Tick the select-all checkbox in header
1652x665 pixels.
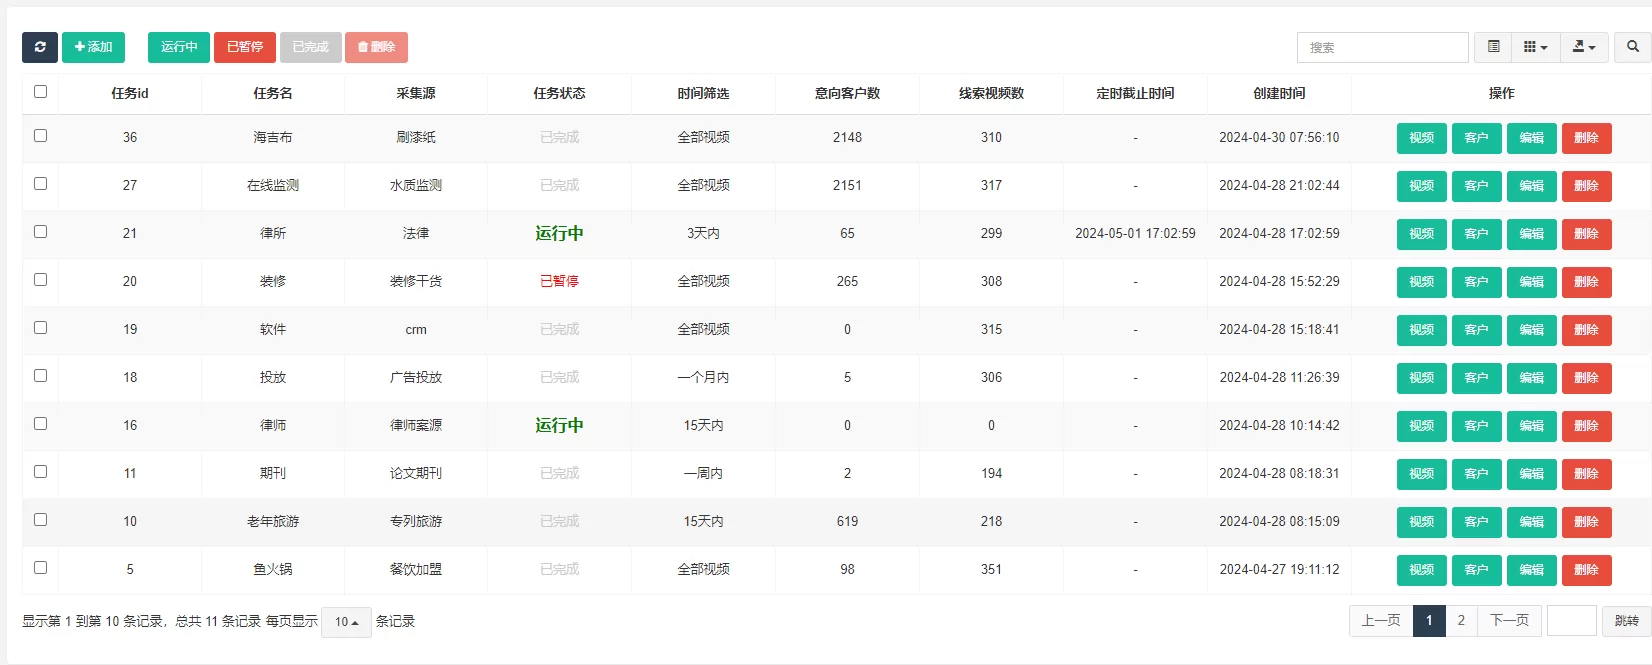[x=41, y=92]
